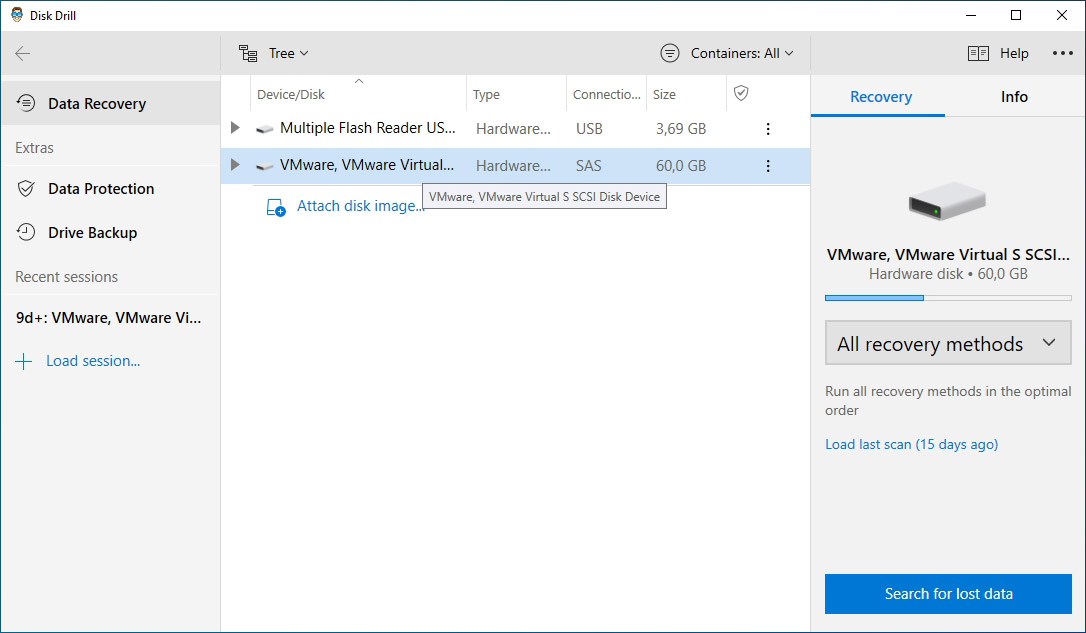Open the 9d+ VMware recent session
Screen dimensions: 1086x633
109,318
